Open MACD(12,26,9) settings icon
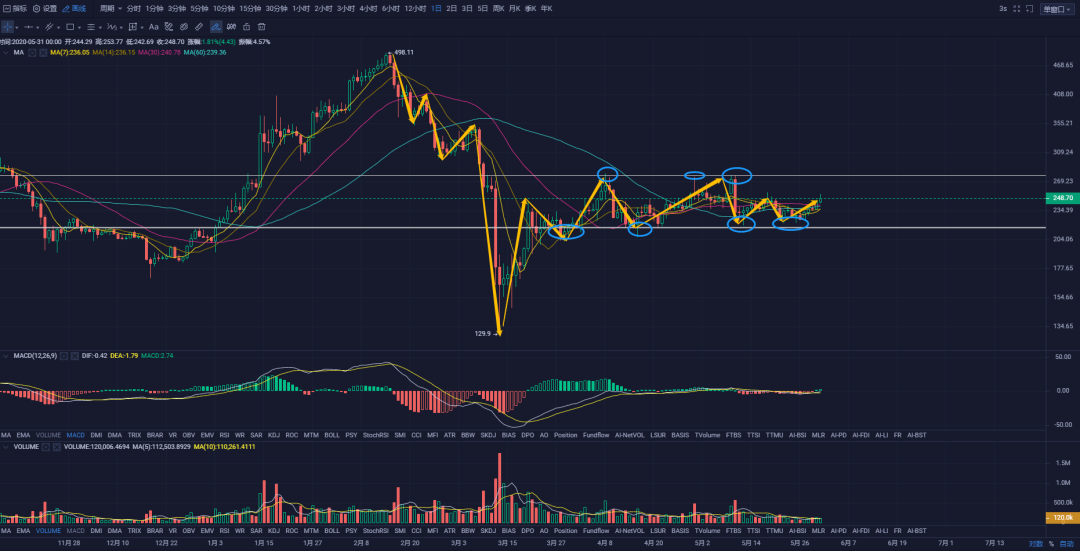Viewport: 1080px width, 551px height. [64, 356]
